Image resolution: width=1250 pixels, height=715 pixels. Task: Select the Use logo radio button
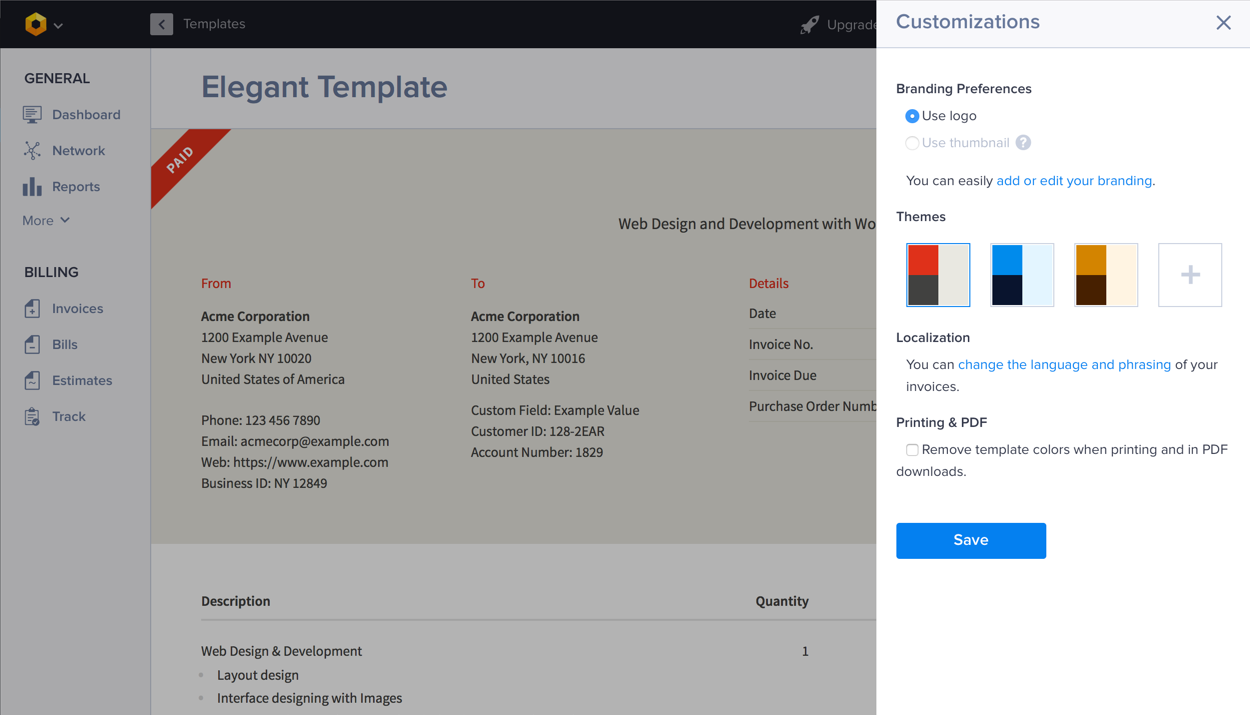[x=912, y=116]
